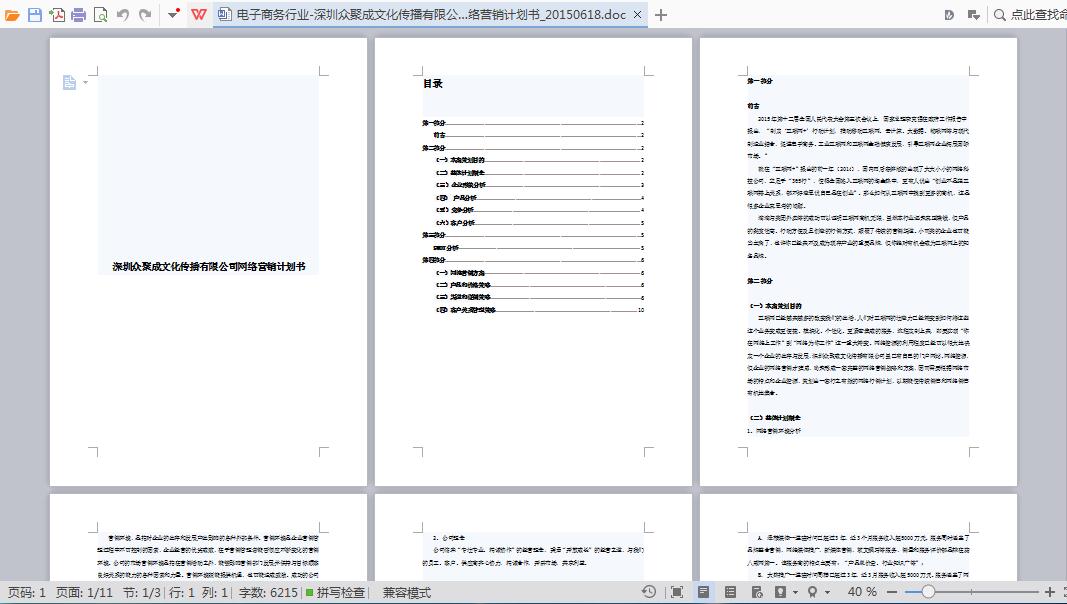Expand the award ribbon dropdown arrow
Screen dimensions: 1067x604
click(x=827, y=592)
